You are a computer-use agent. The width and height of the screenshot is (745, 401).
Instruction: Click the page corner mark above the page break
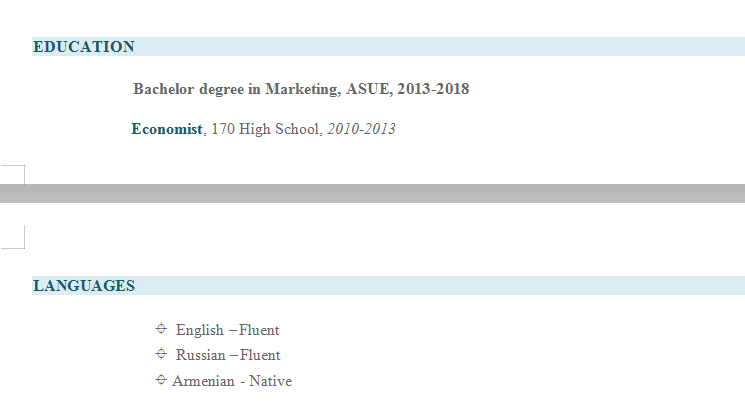coord(14,175)
